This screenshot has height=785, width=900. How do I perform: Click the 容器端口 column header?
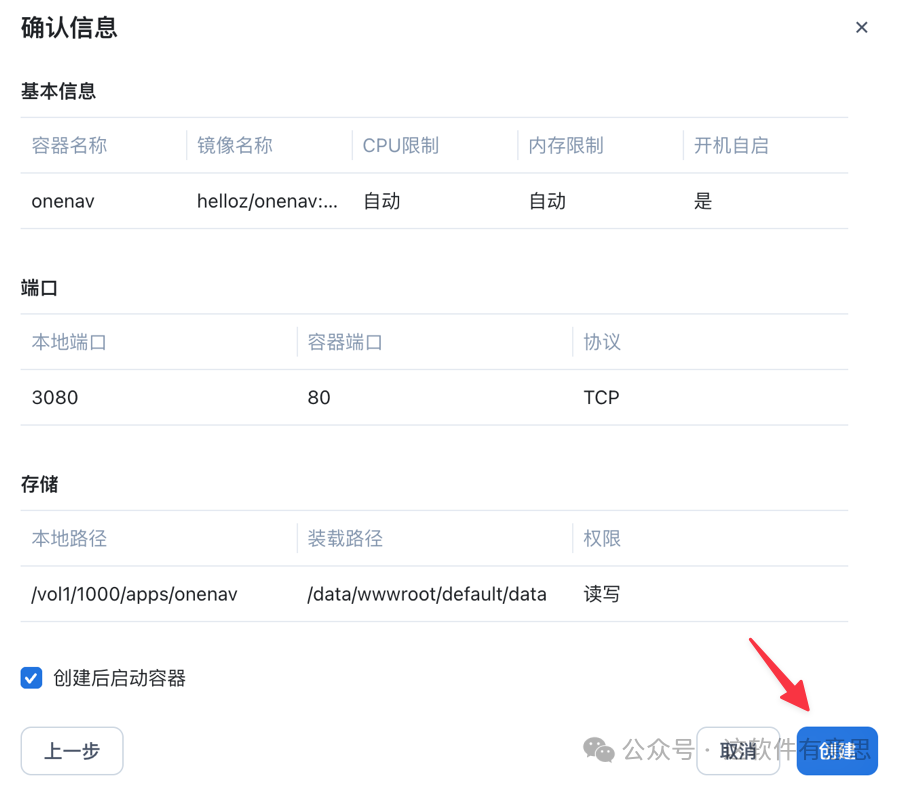click(345, 342)
